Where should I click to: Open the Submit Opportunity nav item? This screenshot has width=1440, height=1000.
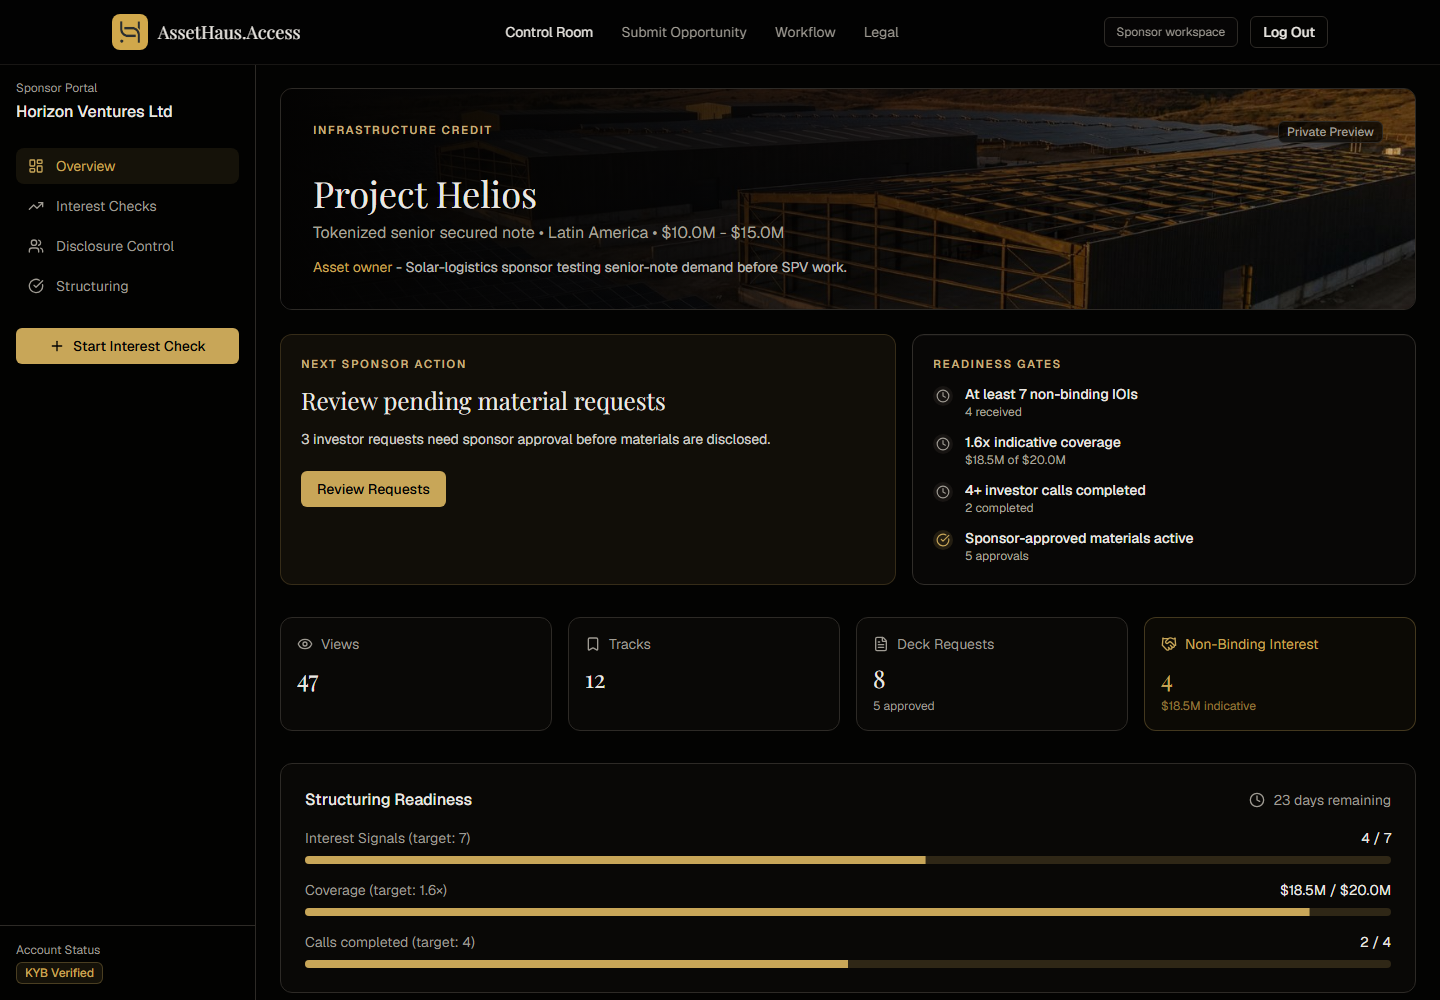[x=684, y=32]
